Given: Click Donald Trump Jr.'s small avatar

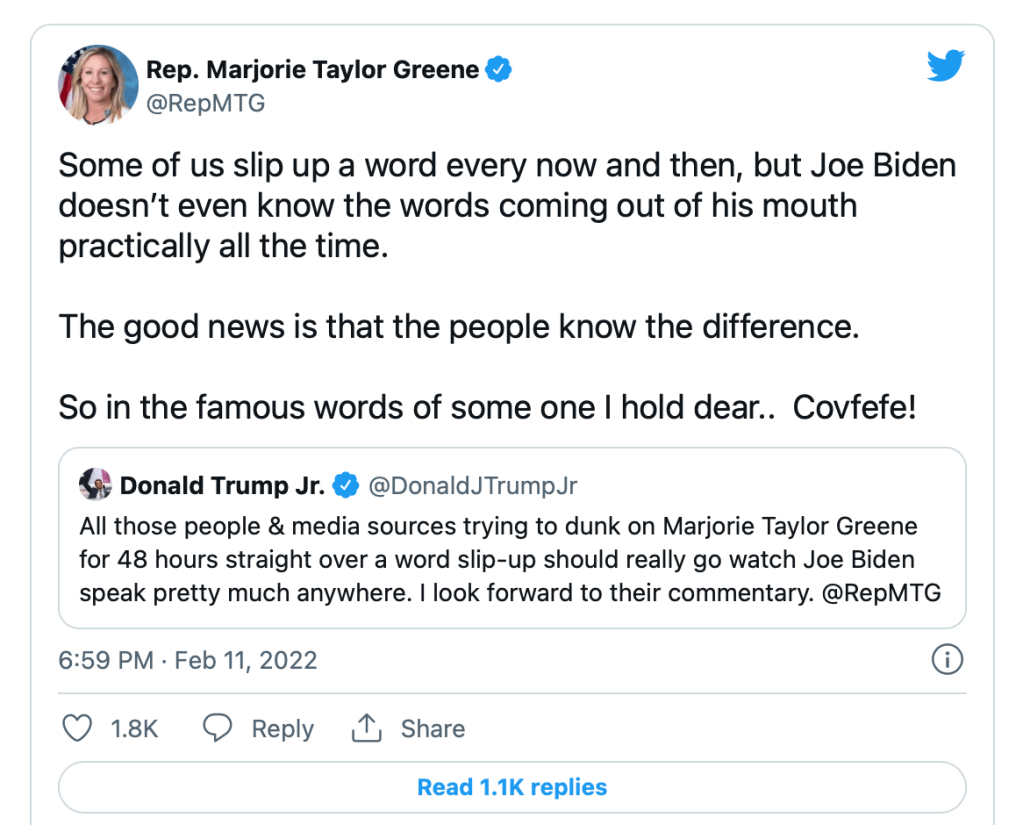Looking at the screenshot, I should click(x=95, y=486).
